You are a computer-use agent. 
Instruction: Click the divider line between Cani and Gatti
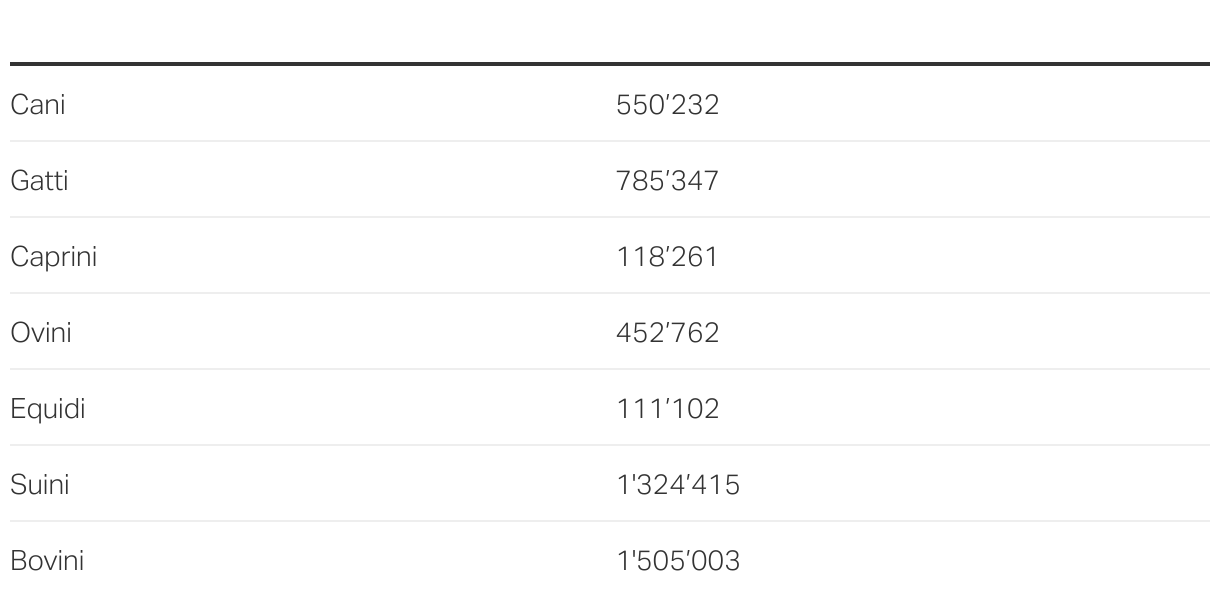pyautogui.click(x=610, y=141)
